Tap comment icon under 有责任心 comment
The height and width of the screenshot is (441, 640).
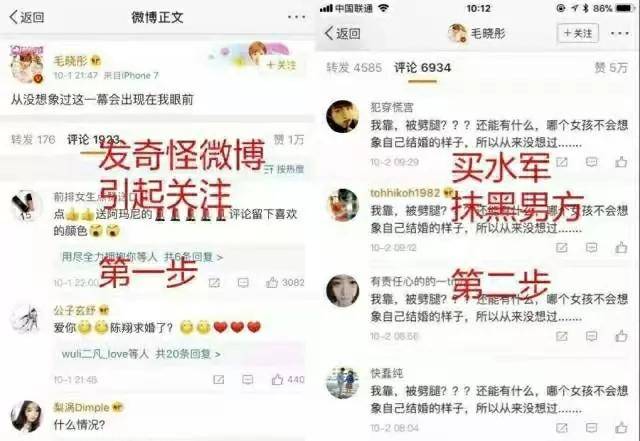(591, 336)
